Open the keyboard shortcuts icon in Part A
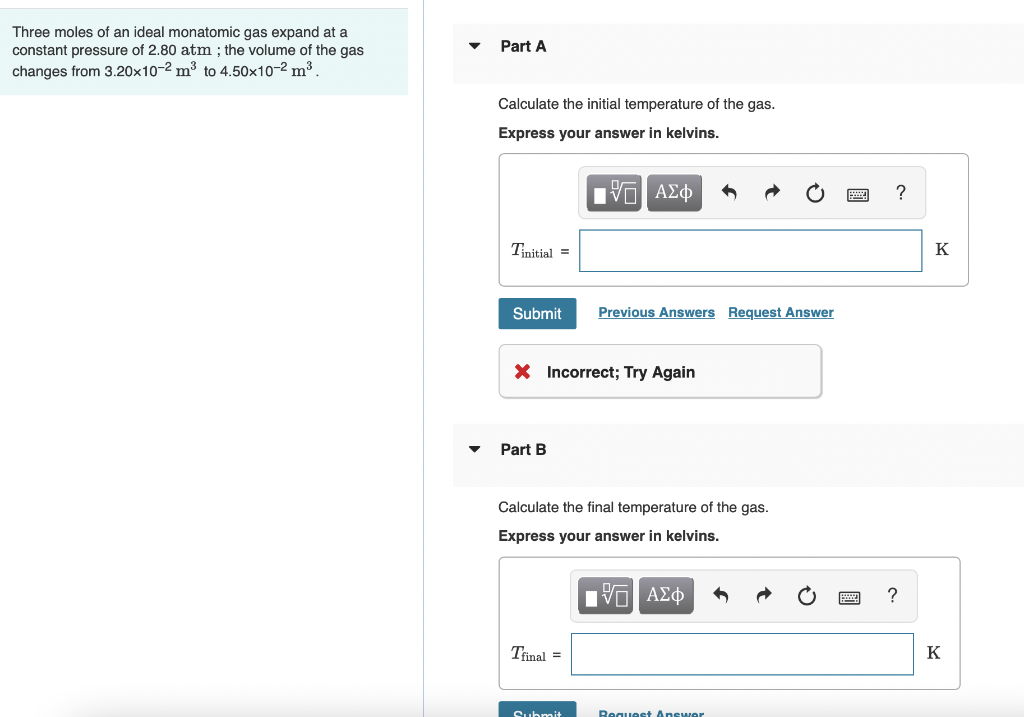 point(857,193)
